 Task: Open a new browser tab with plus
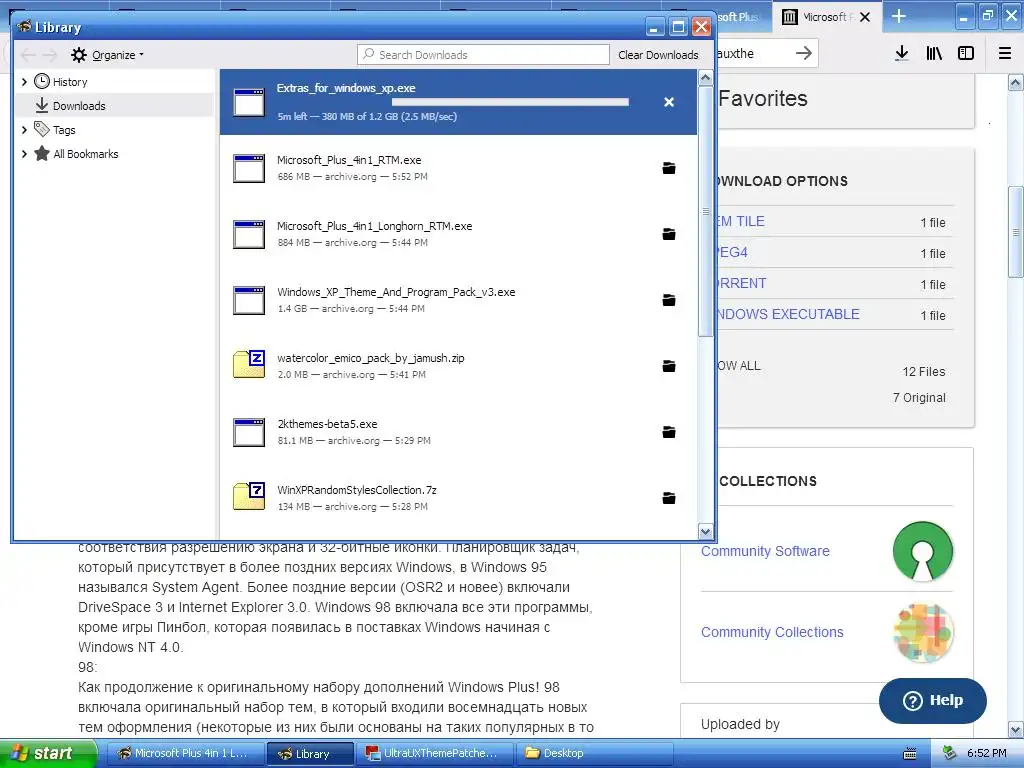(x=899, y=16)
